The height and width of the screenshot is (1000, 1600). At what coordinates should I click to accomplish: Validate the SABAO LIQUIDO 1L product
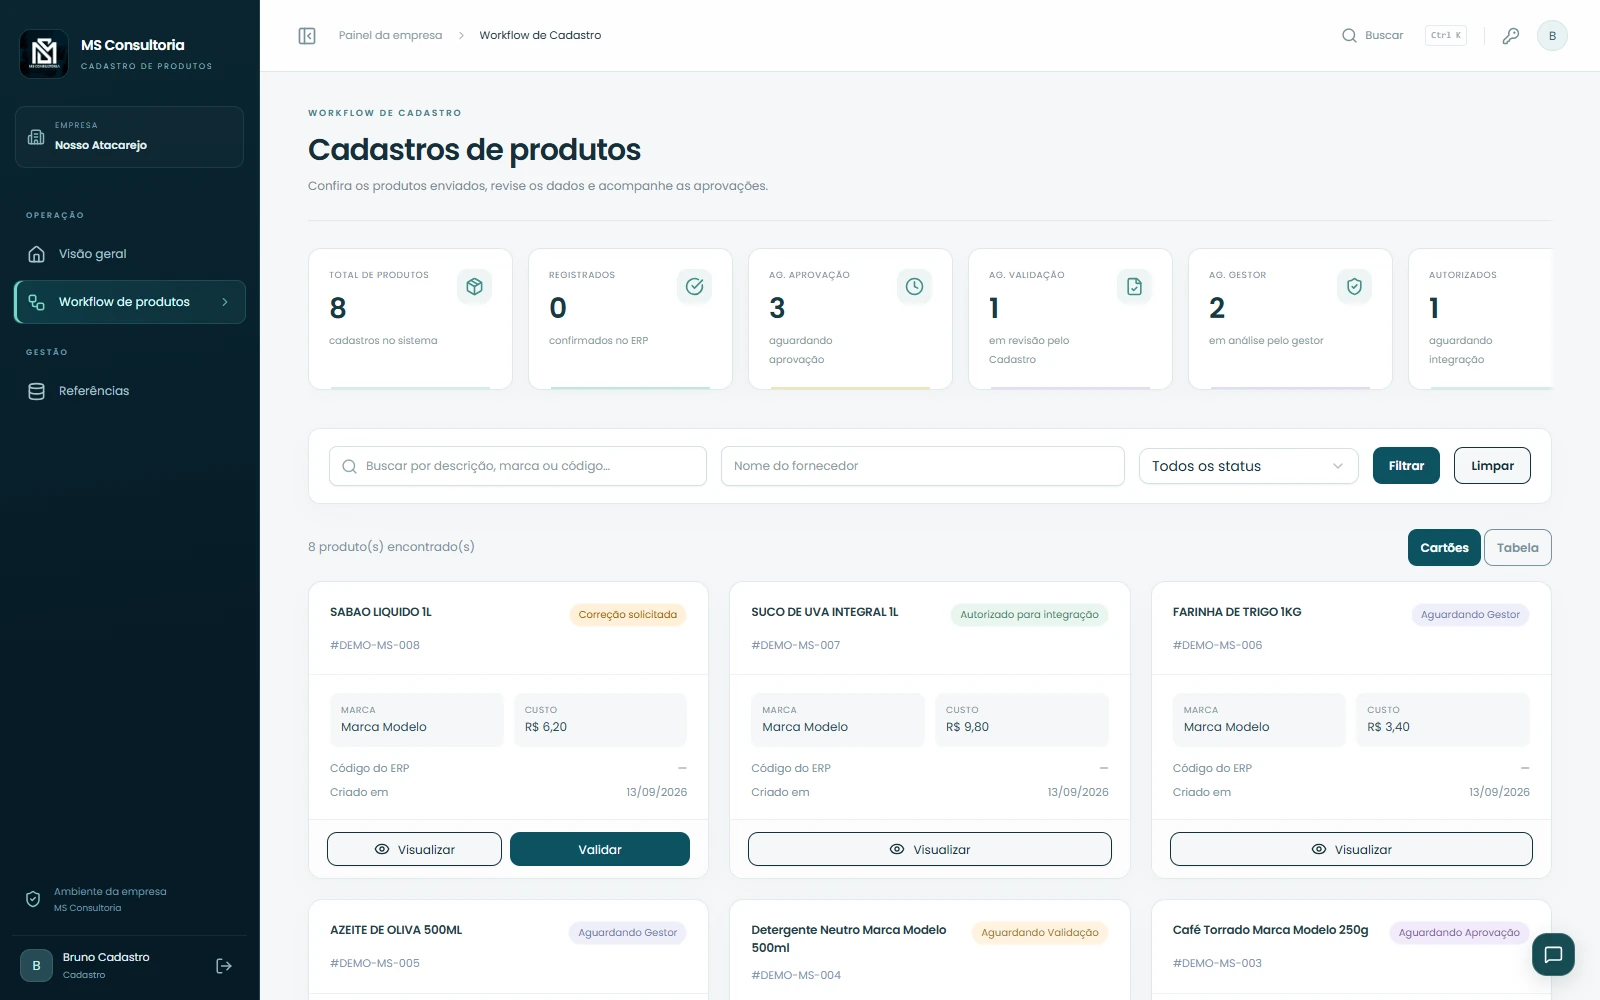pyautogui.click(x=599, y=849)
